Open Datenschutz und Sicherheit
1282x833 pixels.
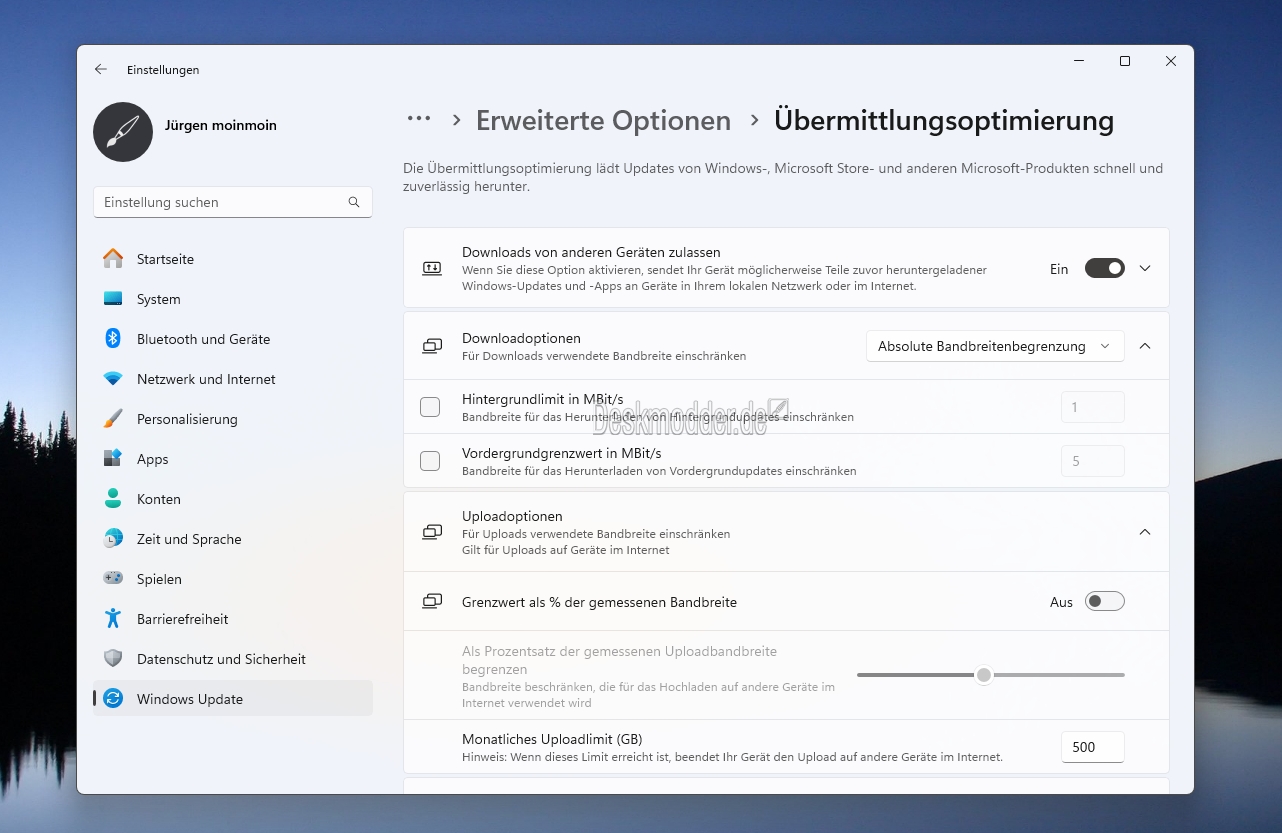click(x=233, y=659)
